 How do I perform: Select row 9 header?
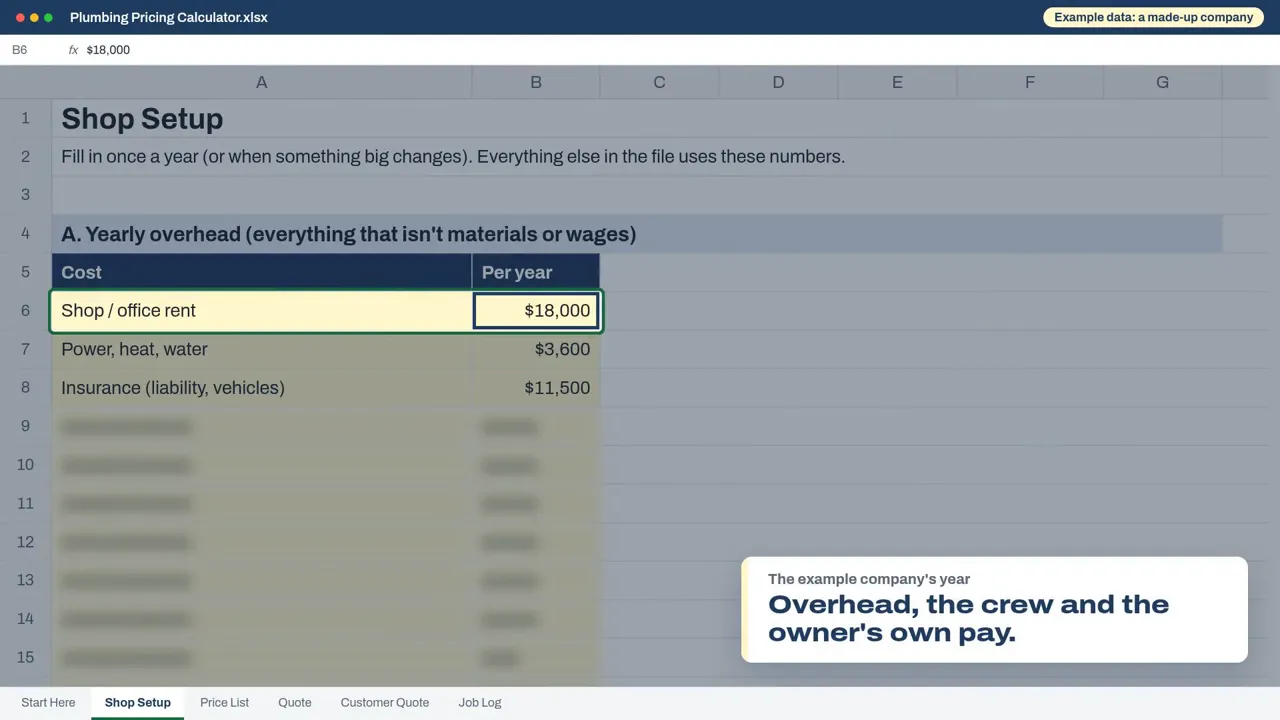26,426
